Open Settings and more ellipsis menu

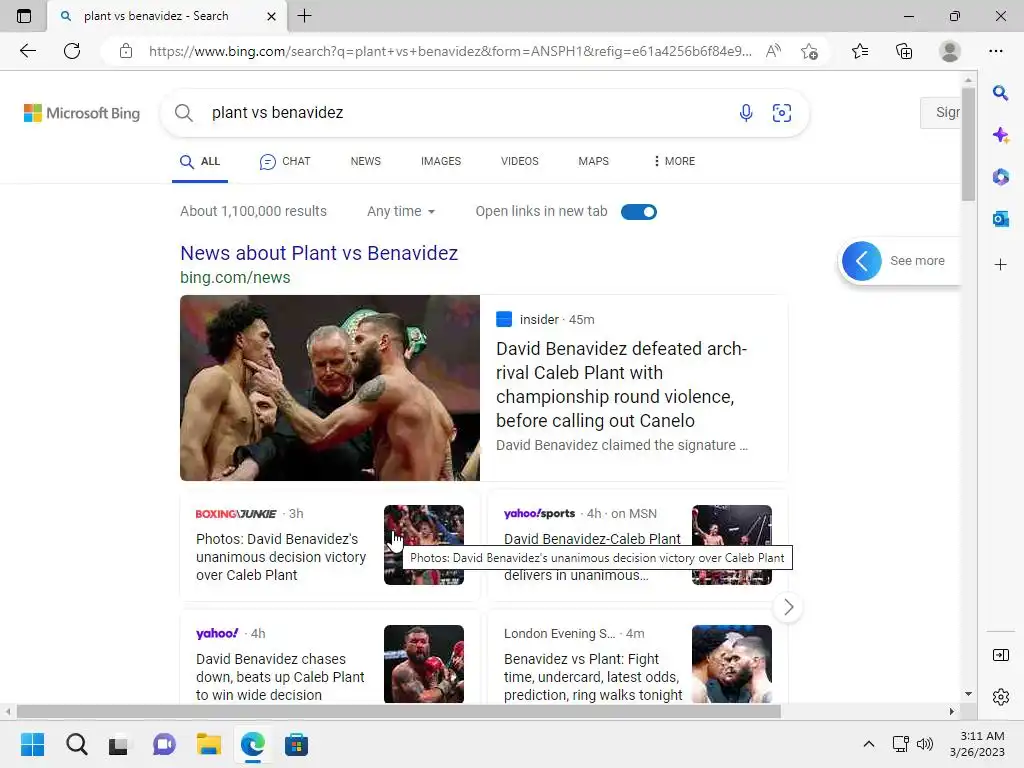[x=995, y=51]
